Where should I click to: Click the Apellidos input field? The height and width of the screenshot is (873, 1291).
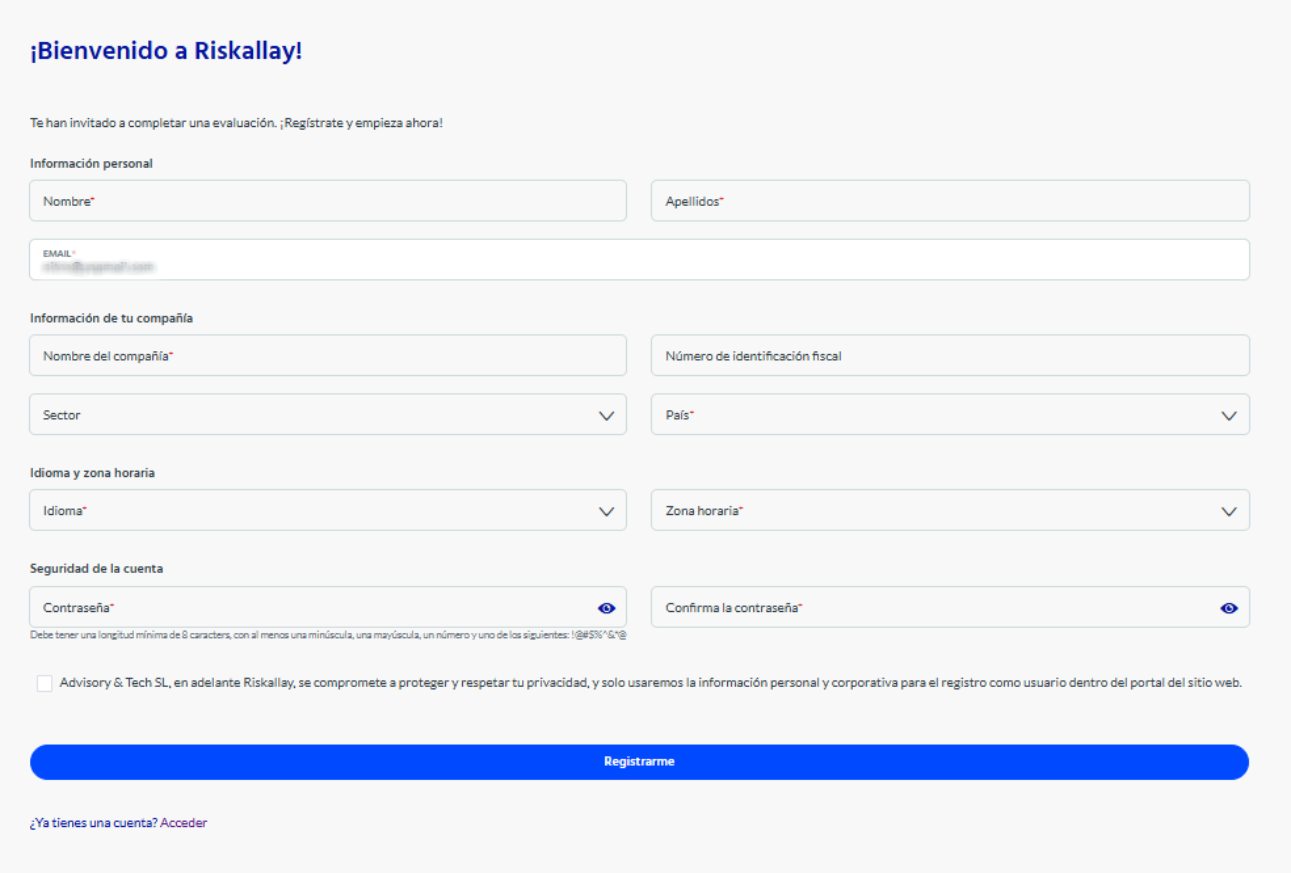click(950, 201)
